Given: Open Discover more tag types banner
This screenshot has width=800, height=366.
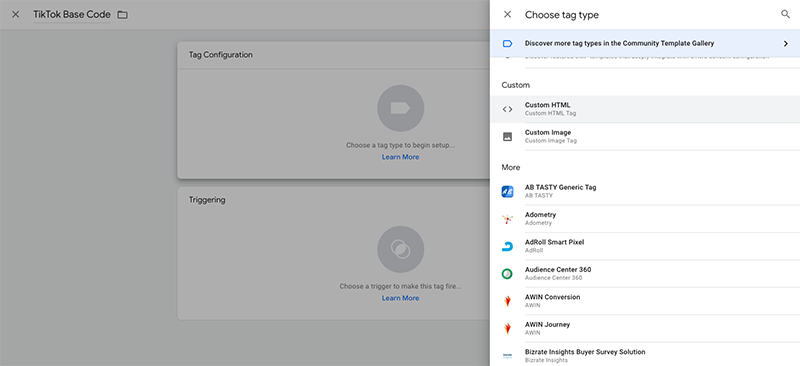Looking at the screenshot, I should (645, 43).
